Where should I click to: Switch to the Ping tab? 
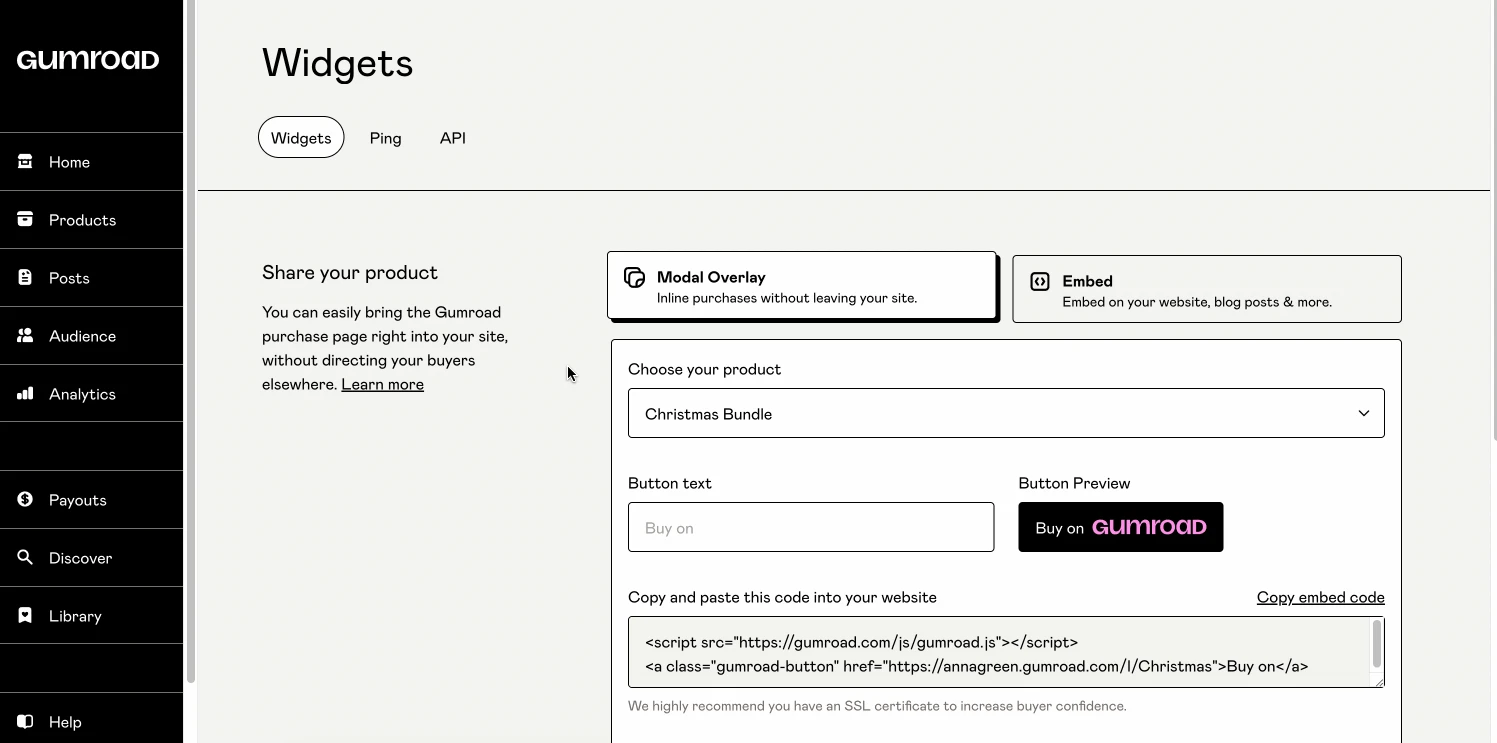(385, 137)
